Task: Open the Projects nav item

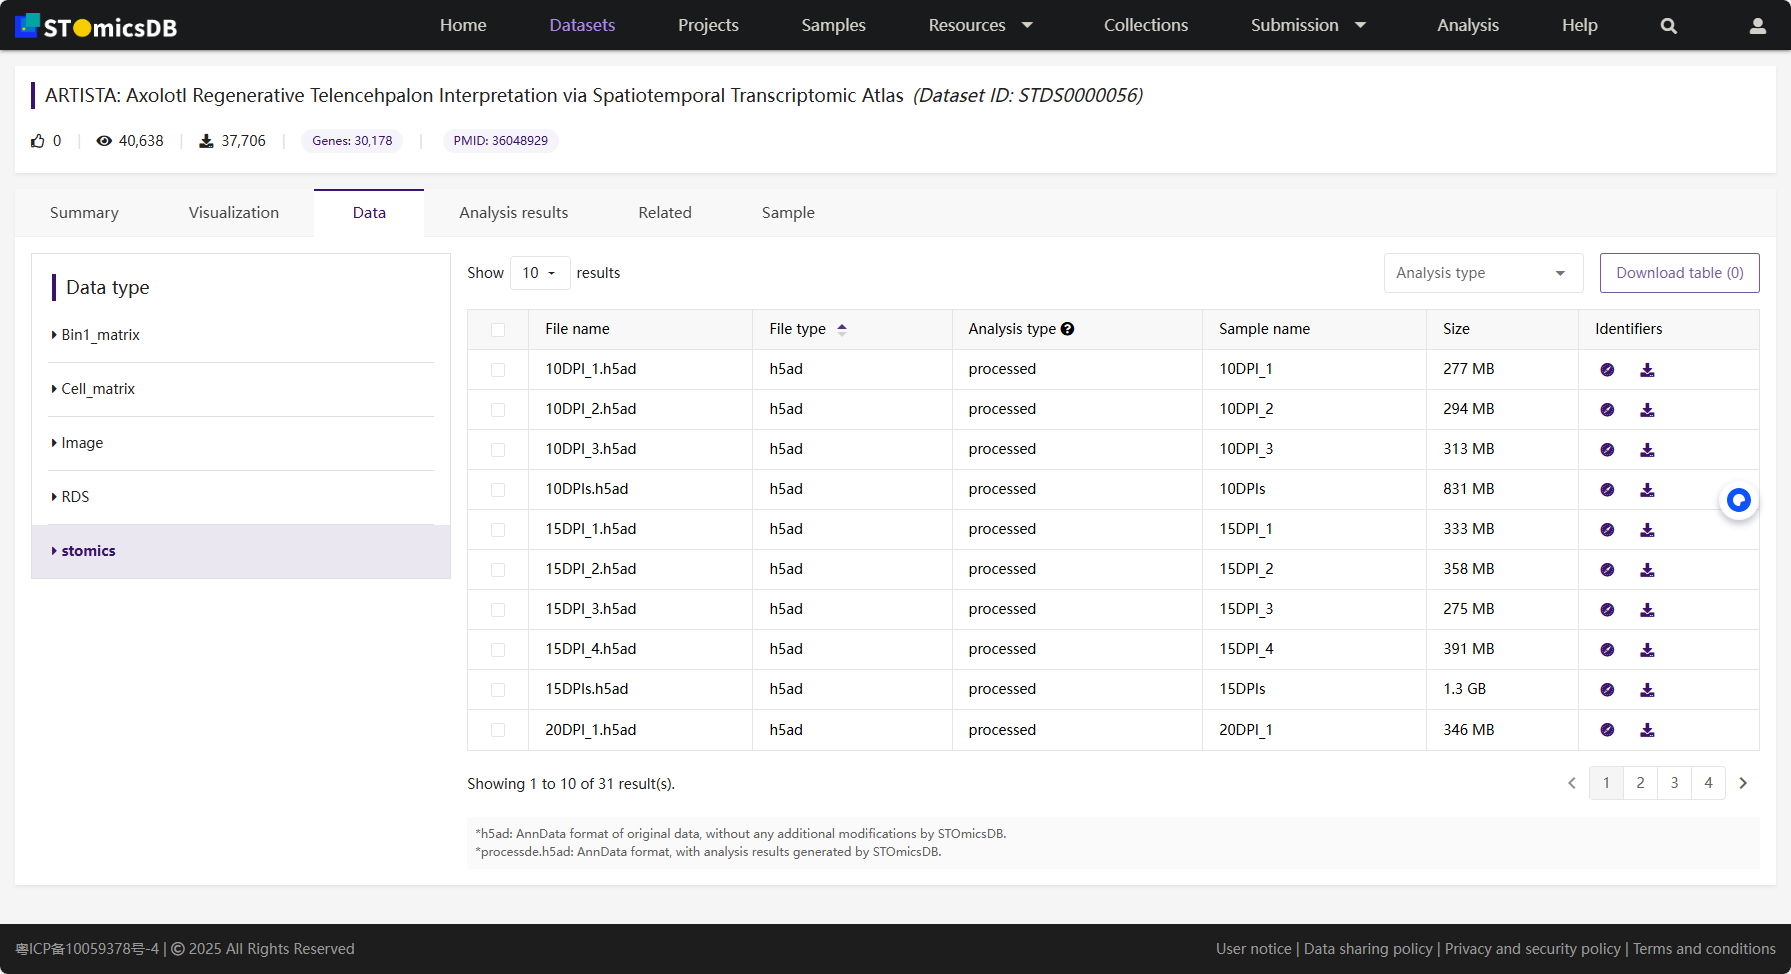Action: (708, 25)
